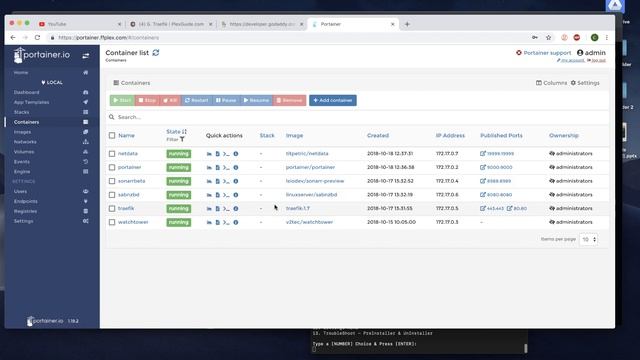Check the sonarrbeta container checkbox

click(x=112, y=181)
